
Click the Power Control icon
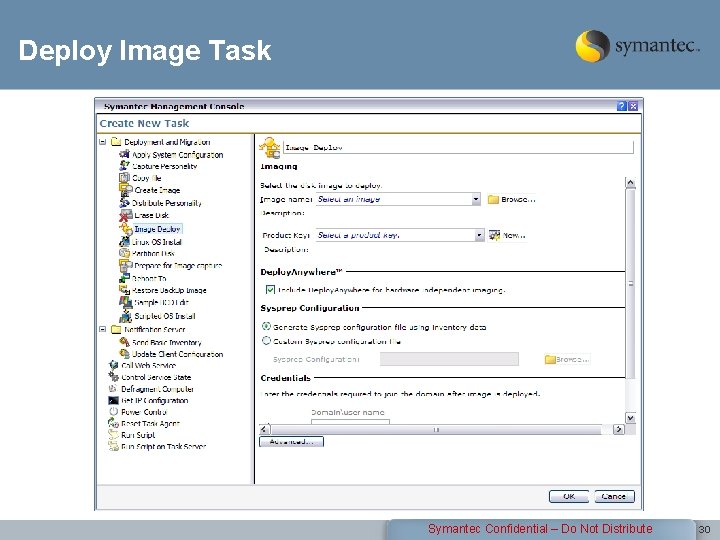pyautogui.click(x=113, y=412)
